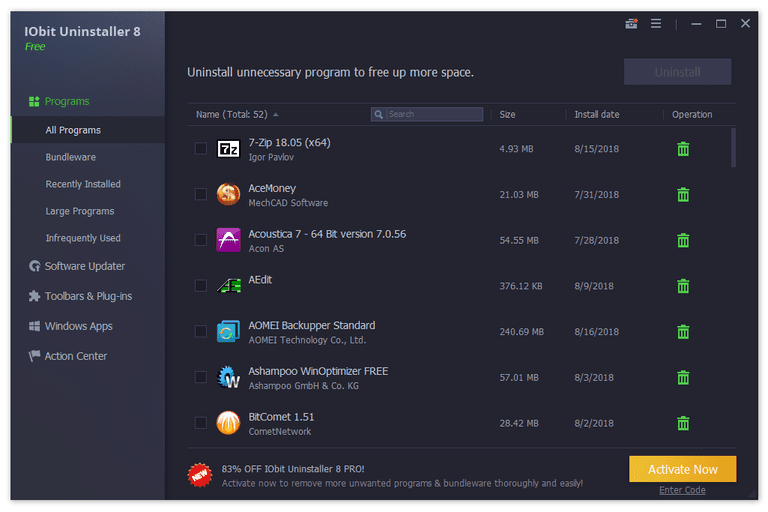Image resolution: width=768 pixels, height=512 pixels.
Task: Sort by Size column header
Action: (x=507, y=115)
